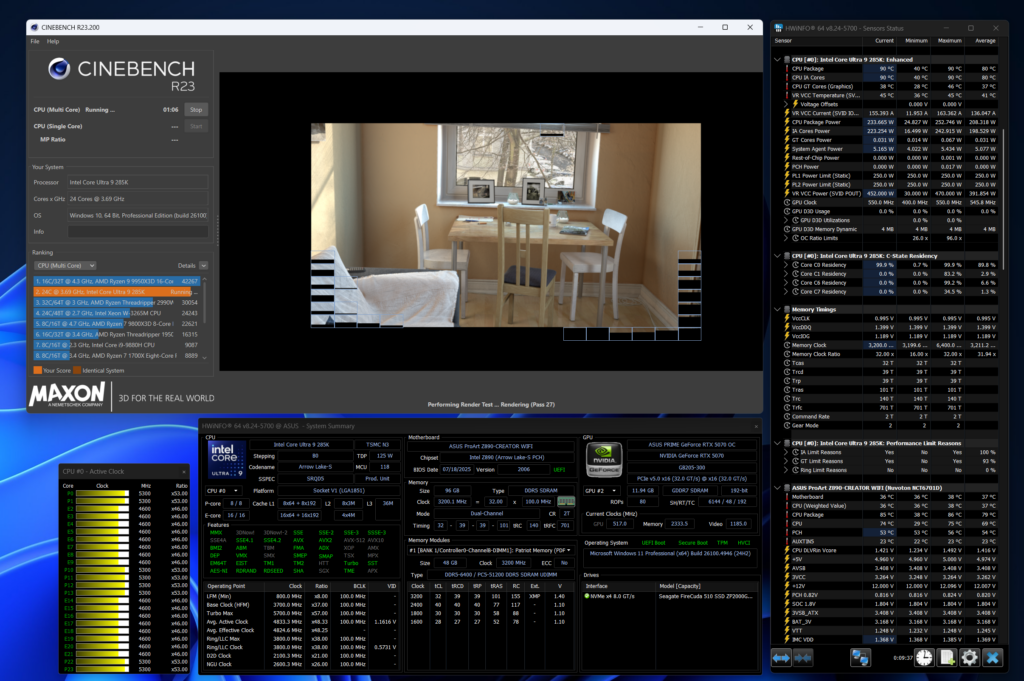Click the Cinebench sphere logo in the left panel

[x=59, y=69]
